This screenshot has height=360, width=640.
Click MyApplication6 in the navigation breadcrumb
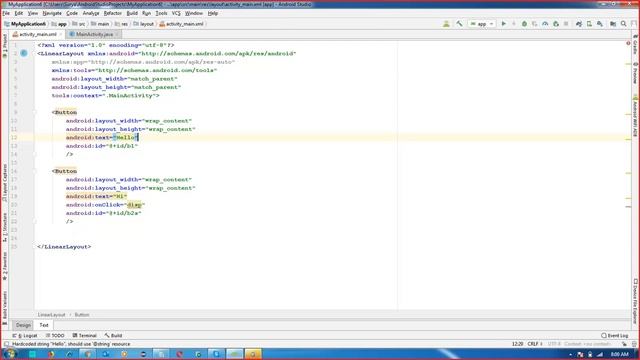point(25,24)
